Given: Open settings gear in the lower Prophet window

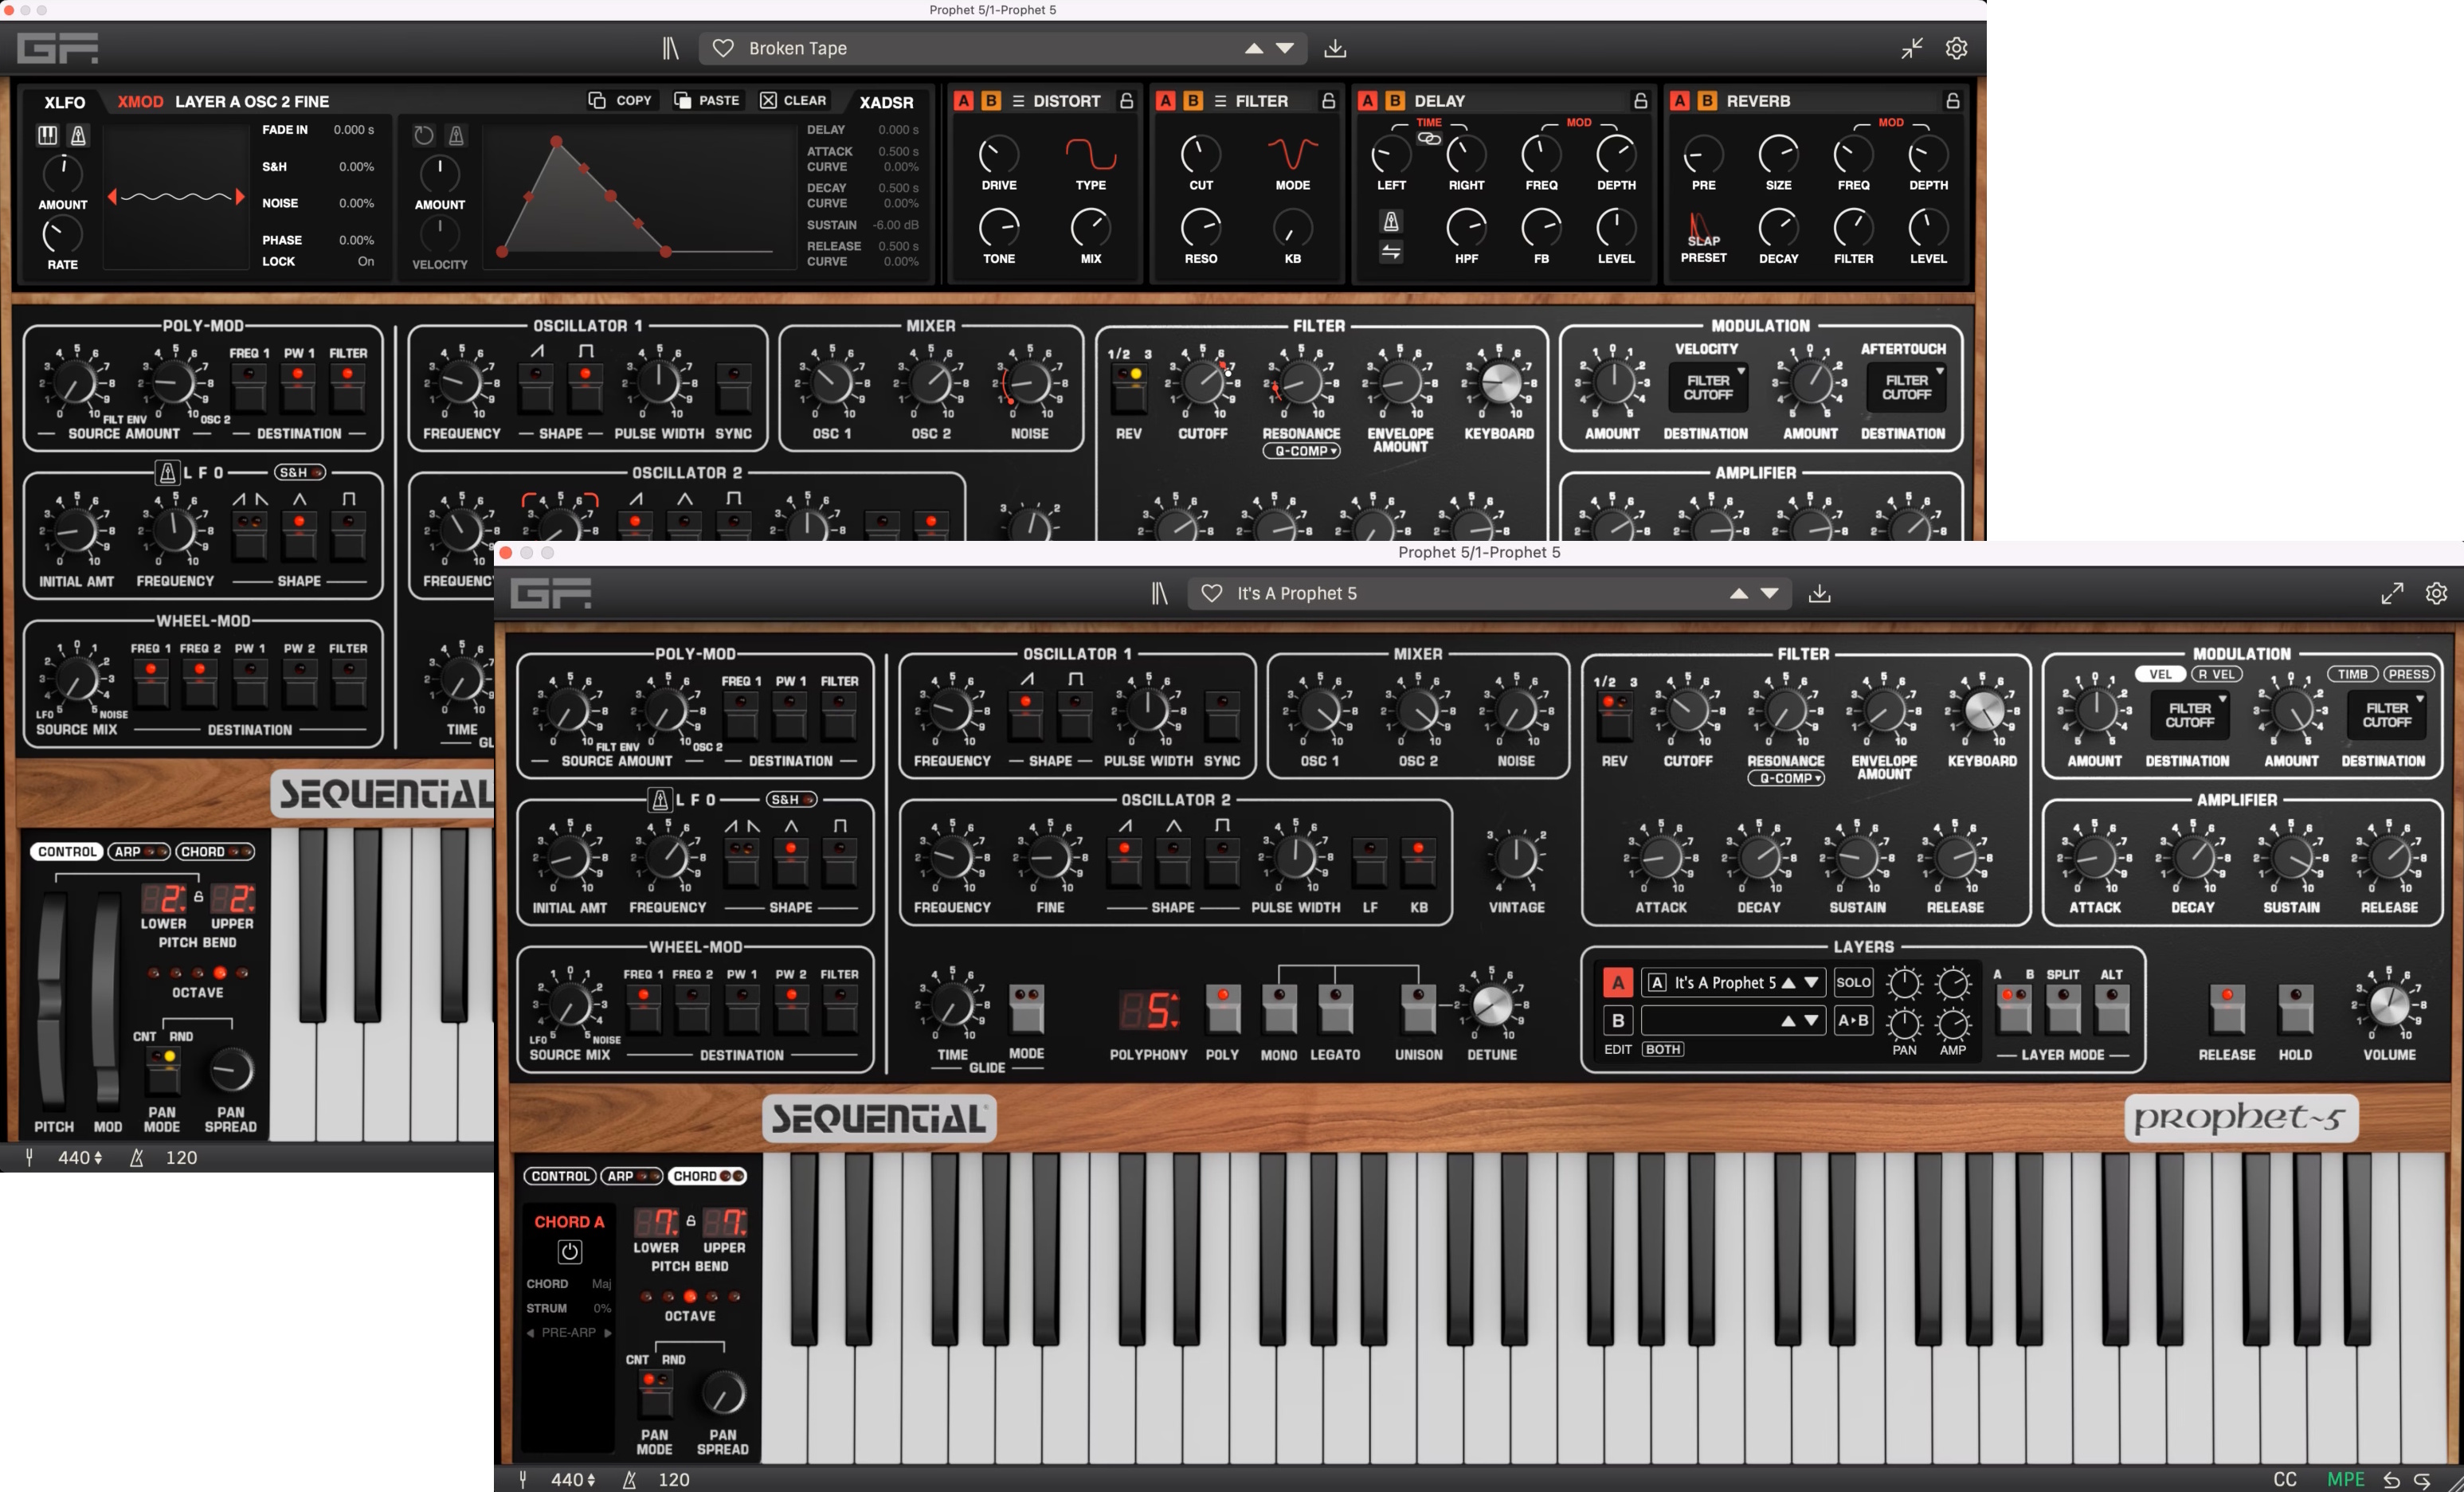Looking at the screenshot, I should pos(2436,593).
